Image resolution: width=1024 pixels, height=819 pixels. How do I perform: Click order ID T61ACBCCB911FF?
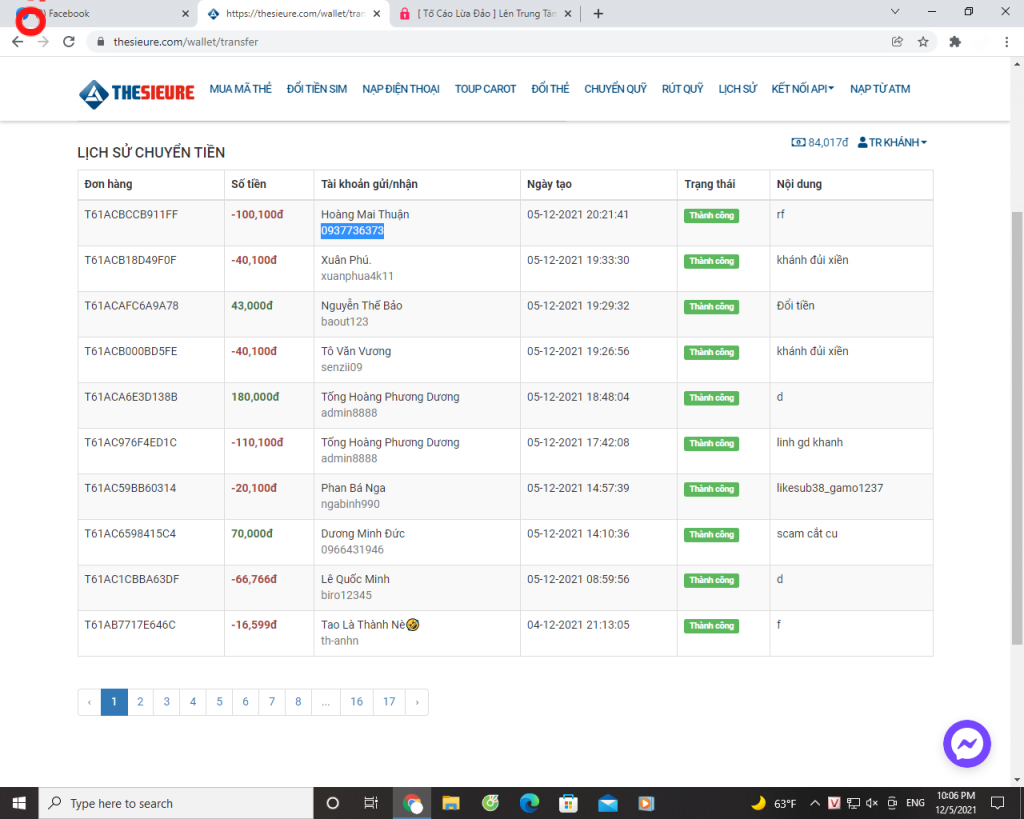pyautogui.click(x=131, y=215)
